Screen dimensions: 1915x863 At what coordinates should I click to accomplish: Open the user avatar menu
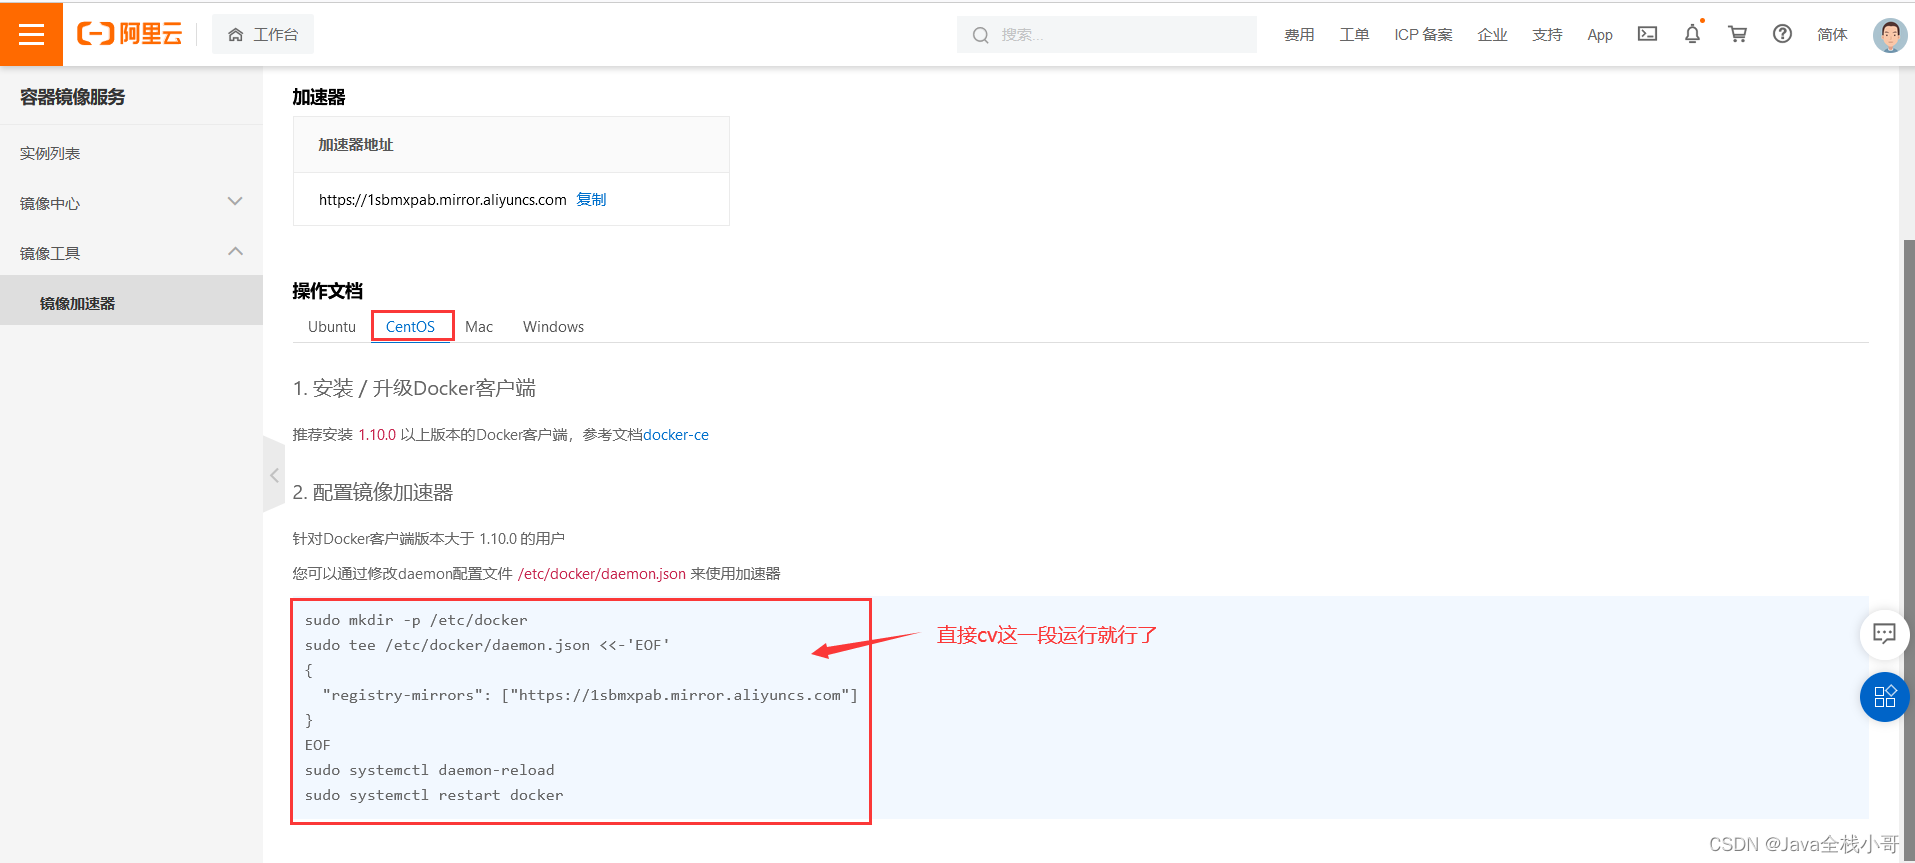point(1890,35)
